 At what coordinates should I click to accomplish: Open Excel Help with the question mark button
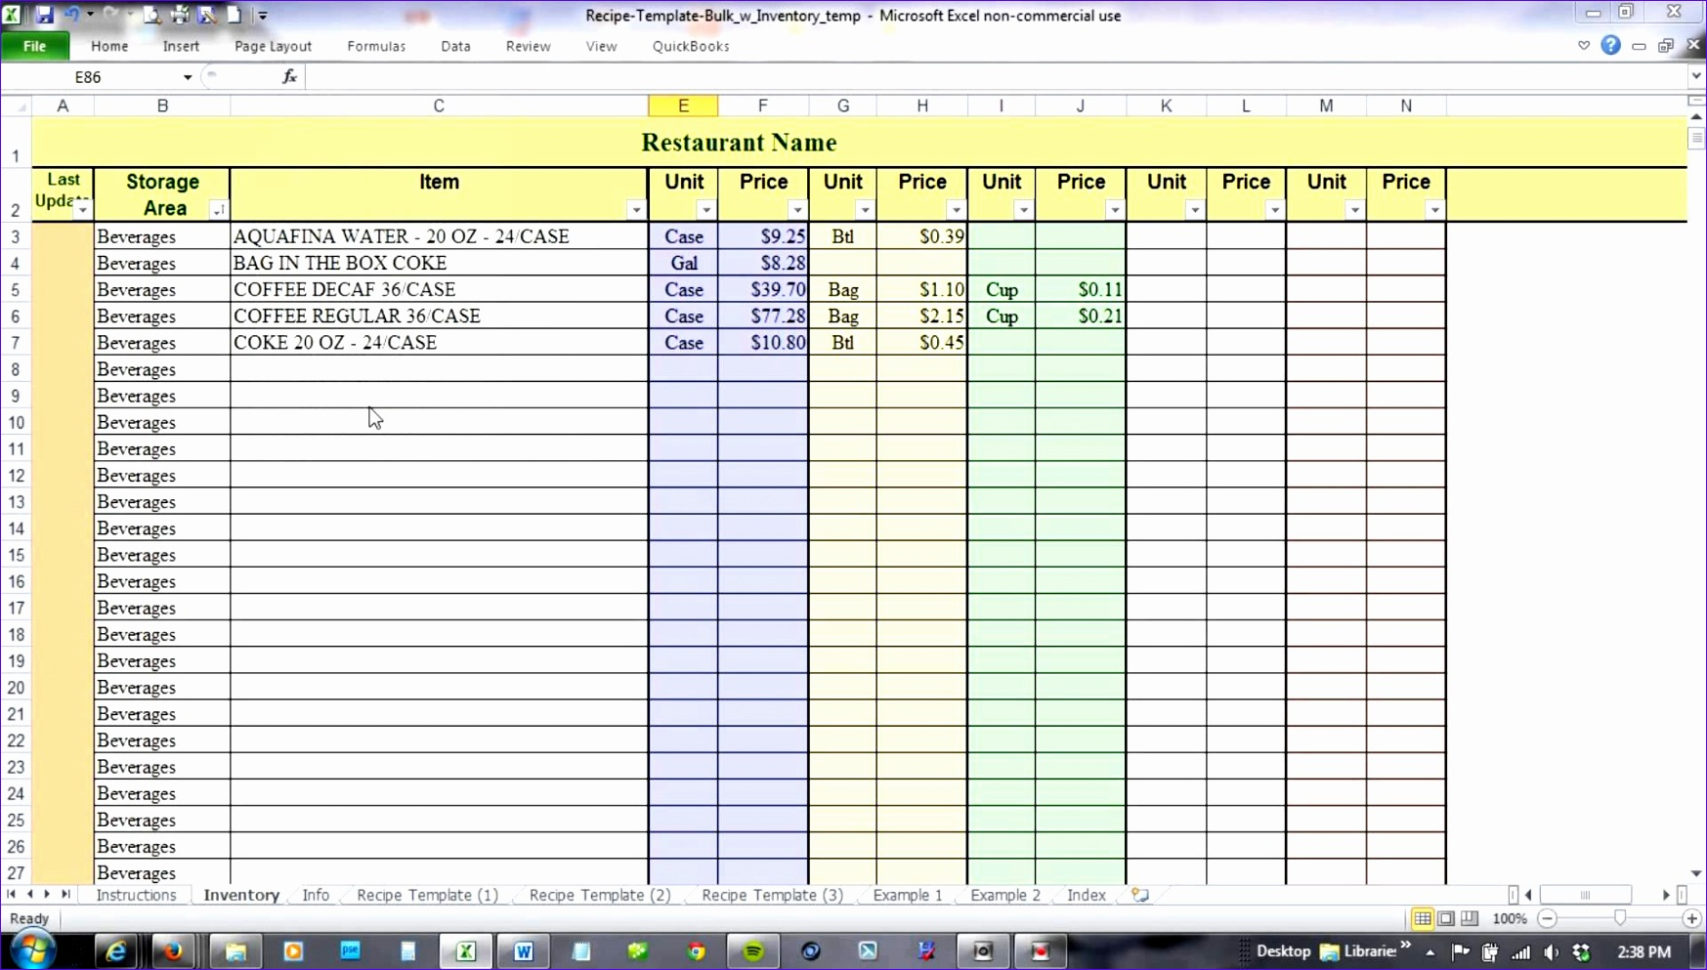[1609, 45]
